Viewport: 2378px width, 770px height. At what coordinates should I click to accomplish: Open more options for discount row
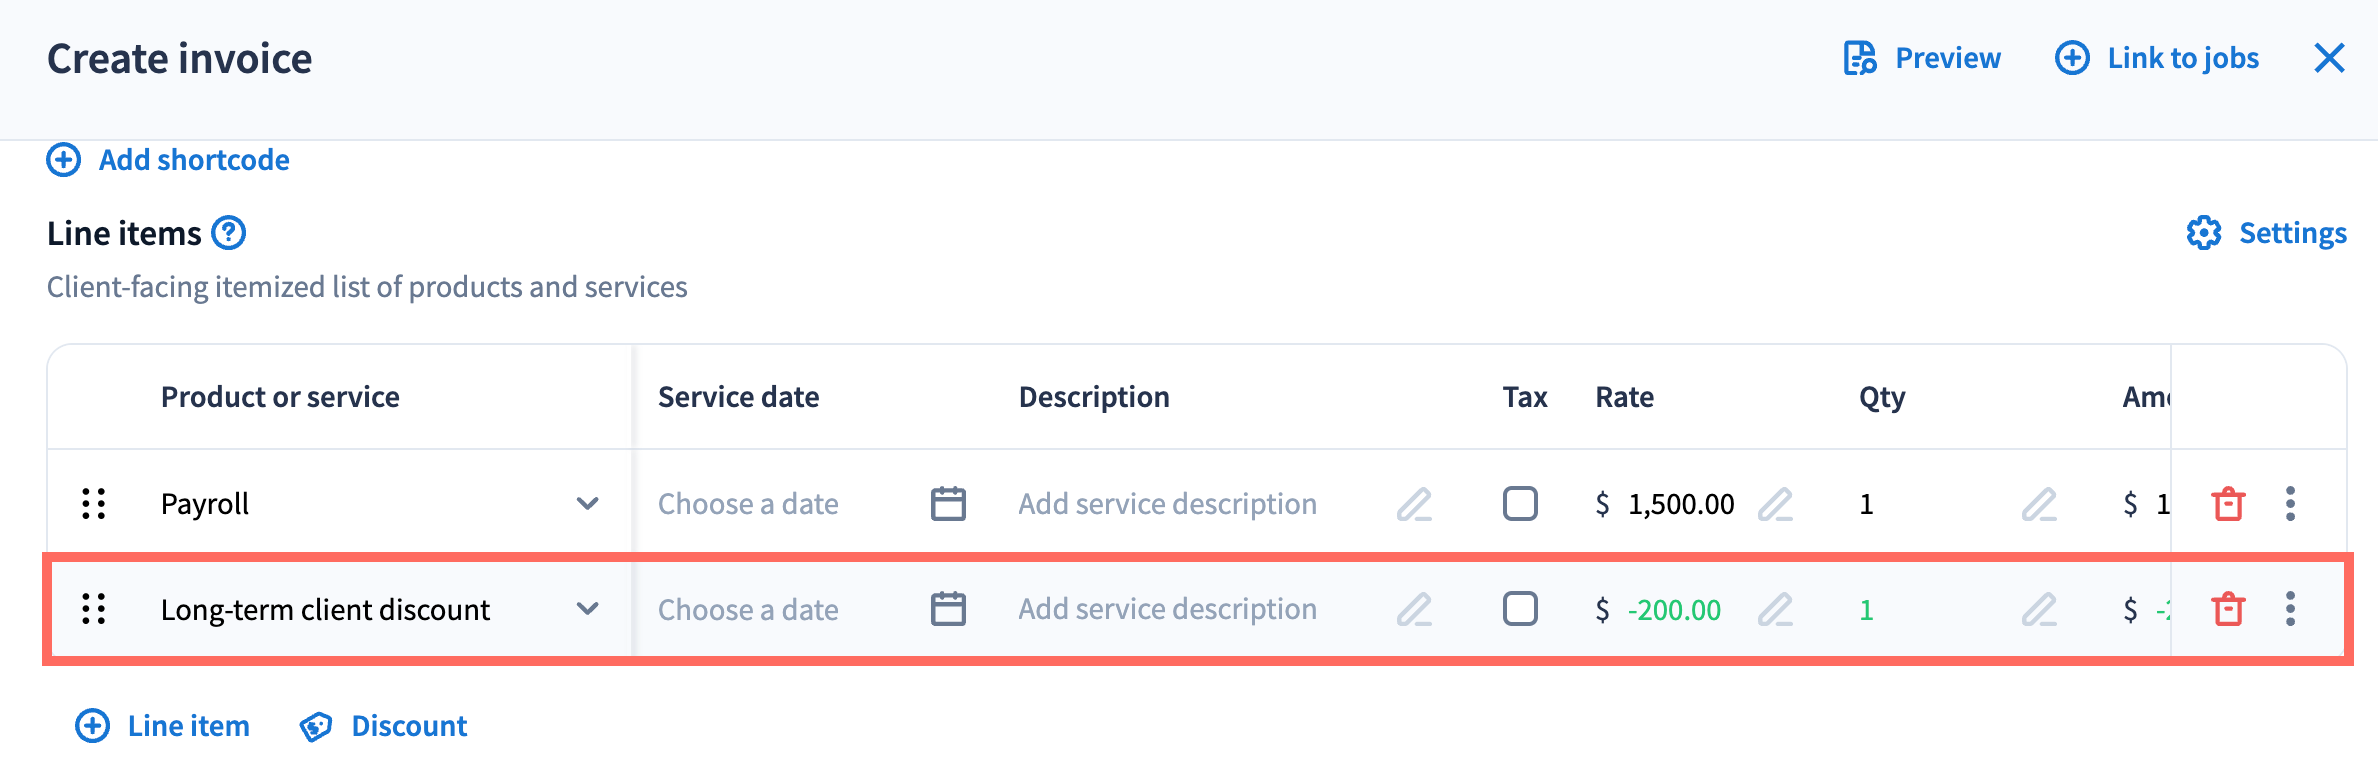coord(2290,609)
